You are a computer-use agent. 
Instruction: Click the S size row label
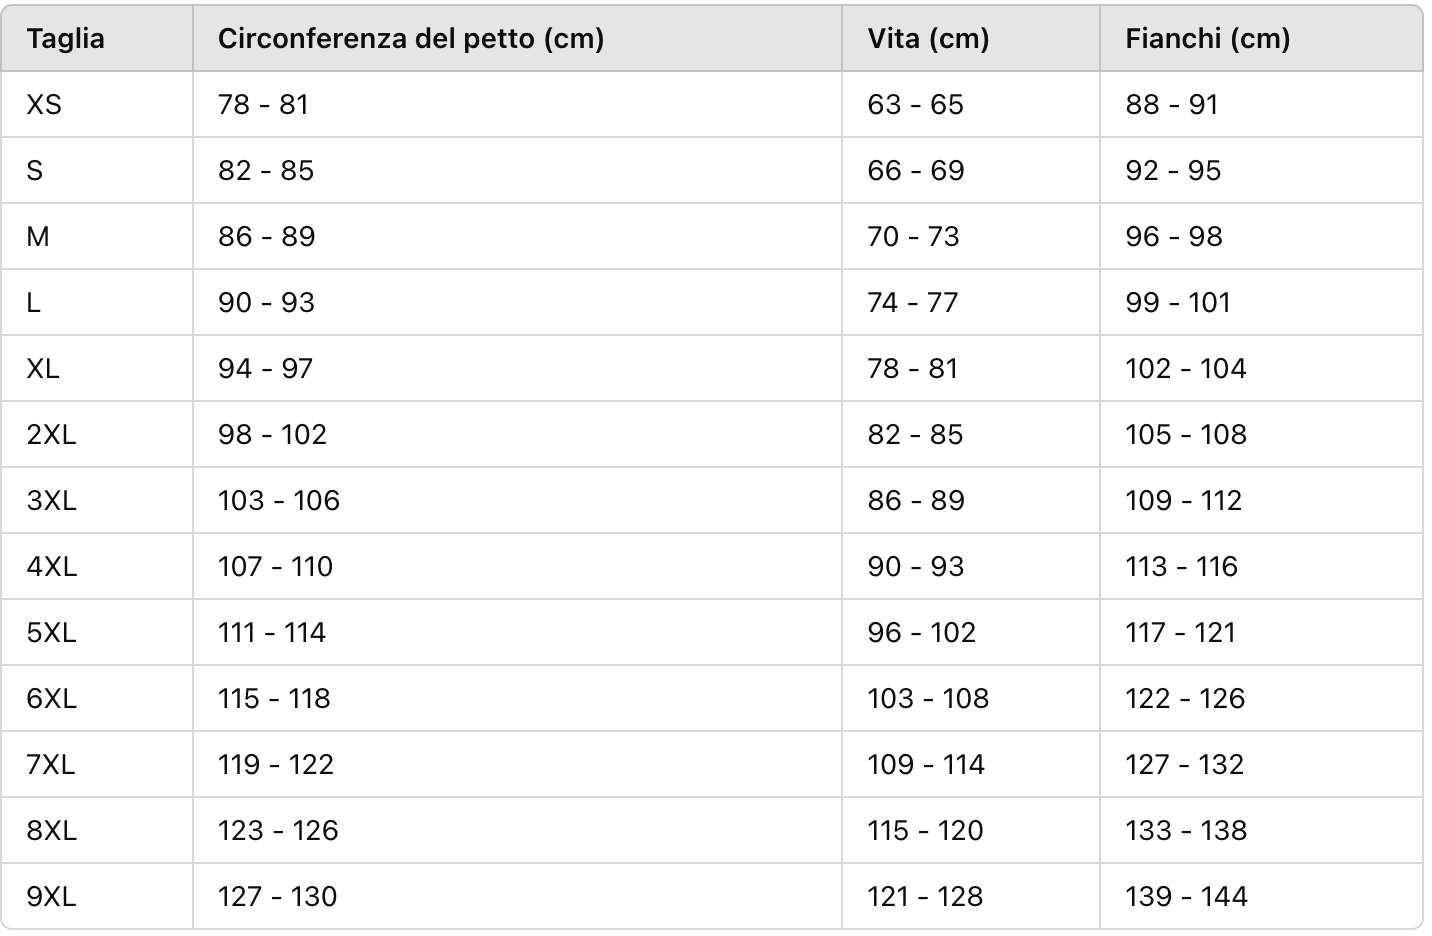(35, 170)
